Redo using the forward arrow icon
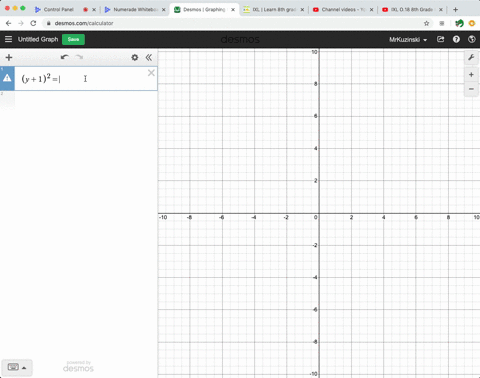The image size is (480, 378). point(79,57)
